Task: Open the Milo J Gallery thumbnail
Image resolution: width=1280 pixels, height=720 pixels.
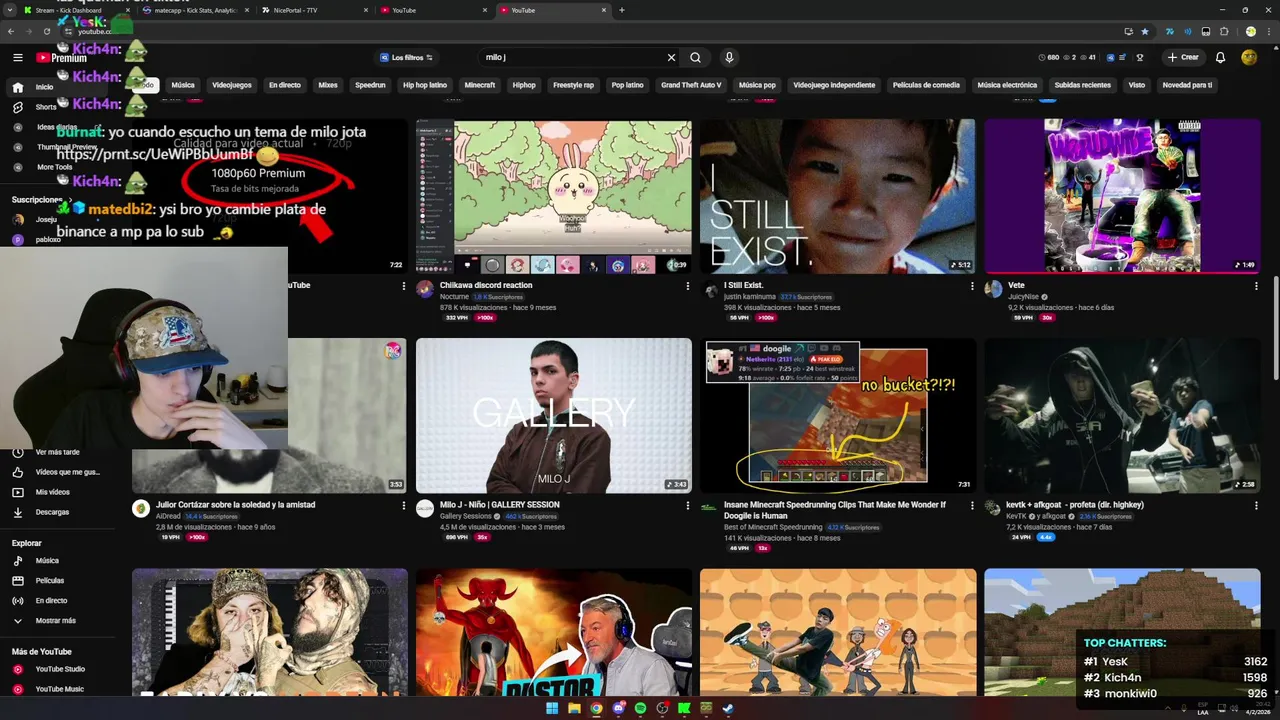Action: pyautogui.click(x=553, y=415)
